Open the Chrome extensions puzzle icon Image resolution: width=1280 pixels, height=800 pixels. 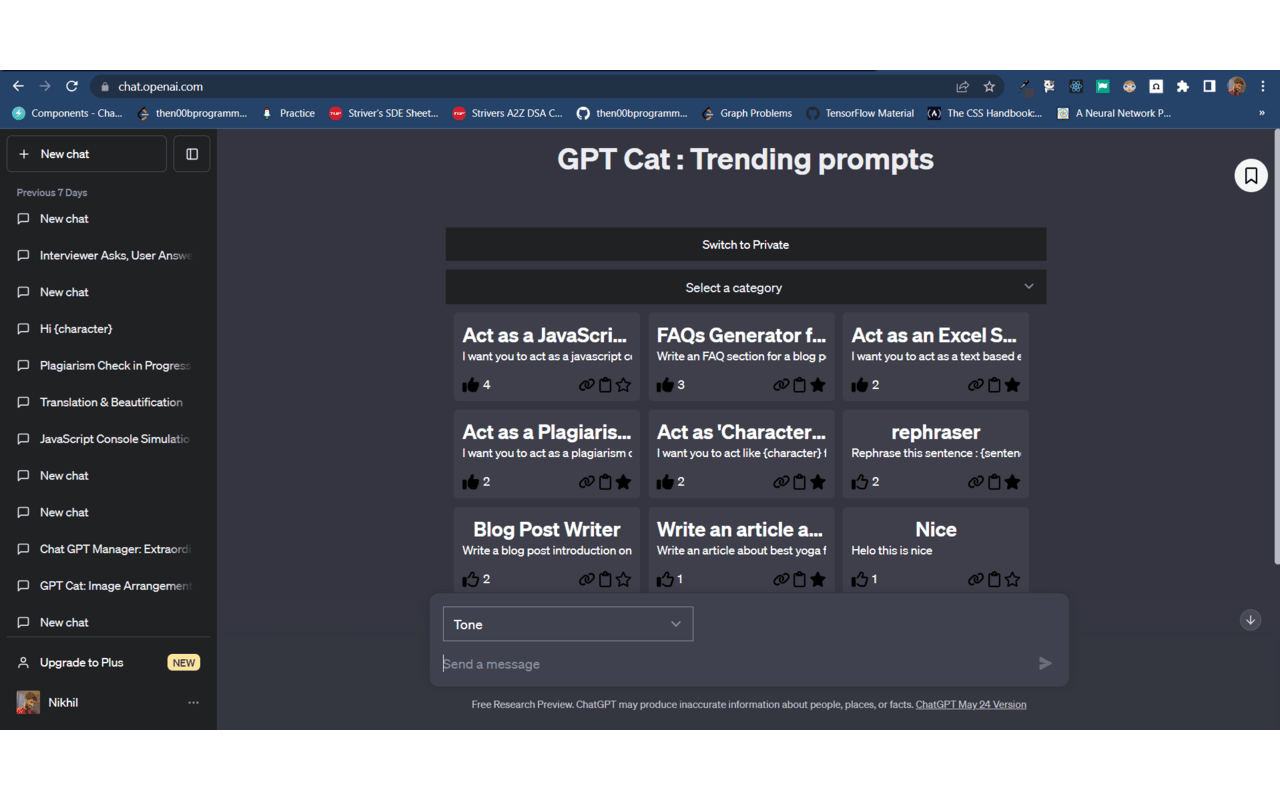(x=1183, y=87)
